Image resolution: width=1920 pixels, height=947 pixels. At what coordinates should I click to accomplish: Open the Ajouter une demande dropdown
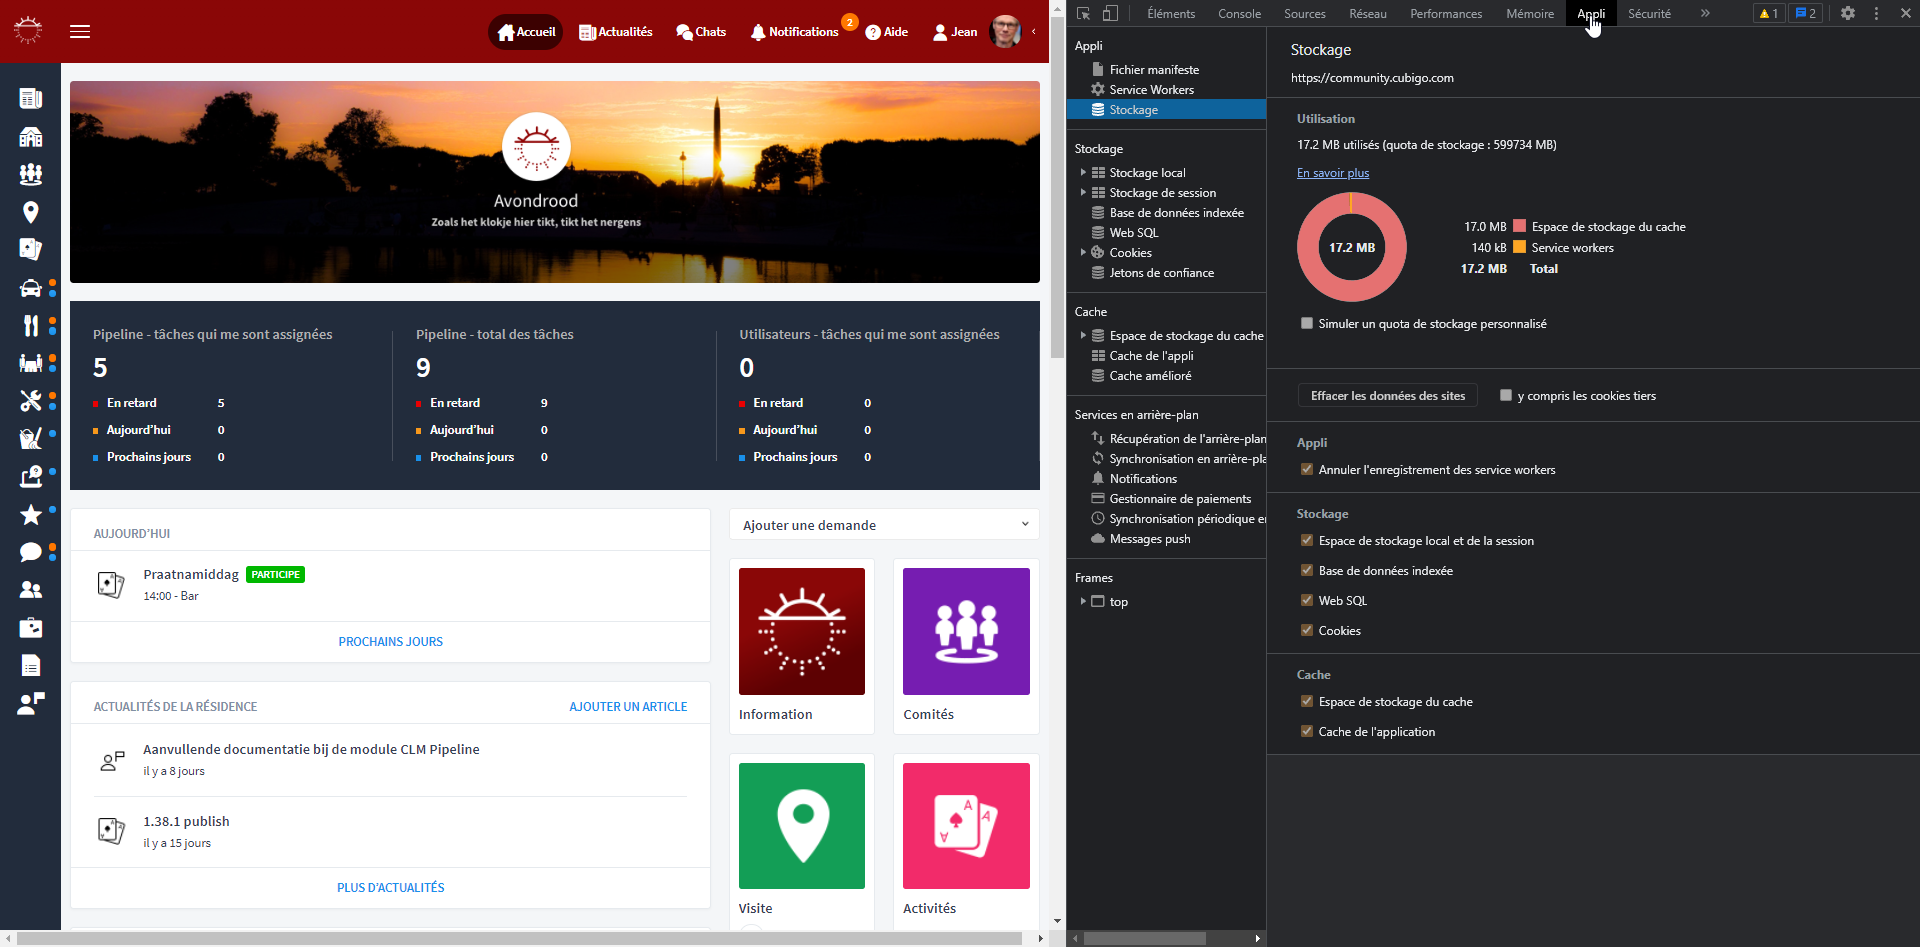884,525
